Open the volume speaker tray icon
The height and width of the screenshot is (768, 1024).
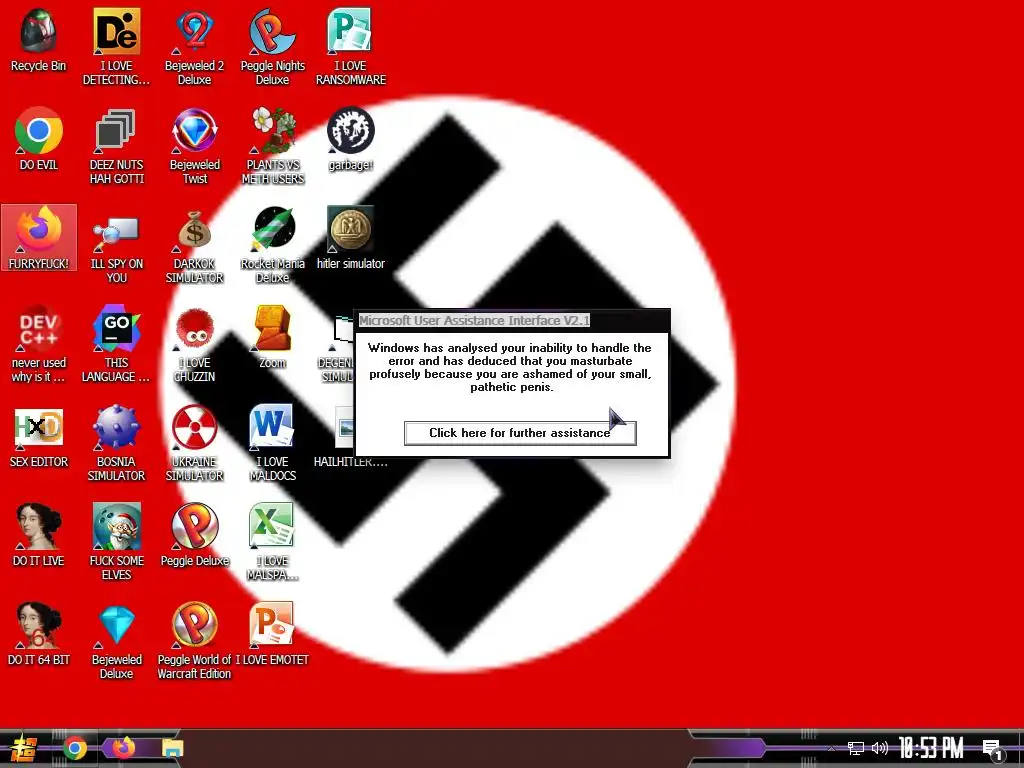[x=880, y=748]
